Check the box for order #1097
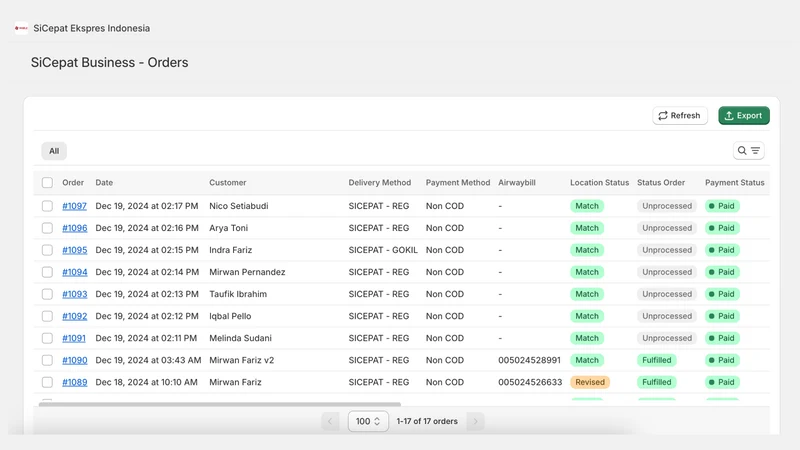Image resolution: width=800 pixels, height=450 pixels. click(x=47, y=206)
